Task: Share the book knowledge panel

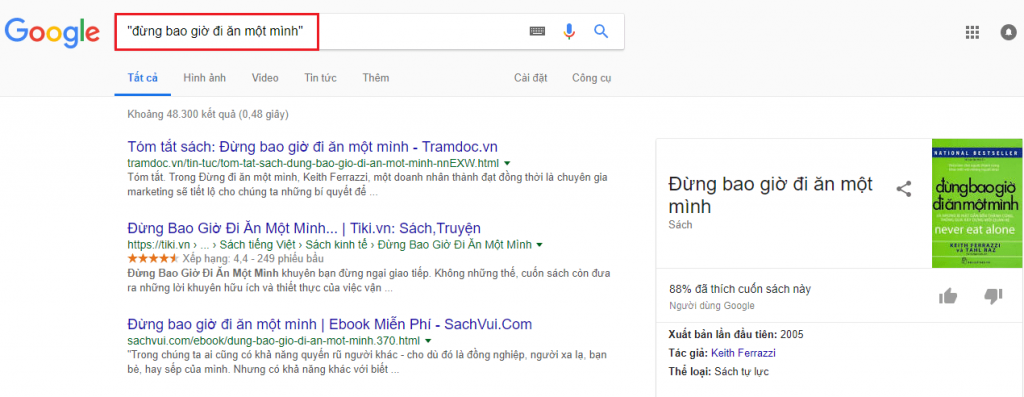Action: 904,189
